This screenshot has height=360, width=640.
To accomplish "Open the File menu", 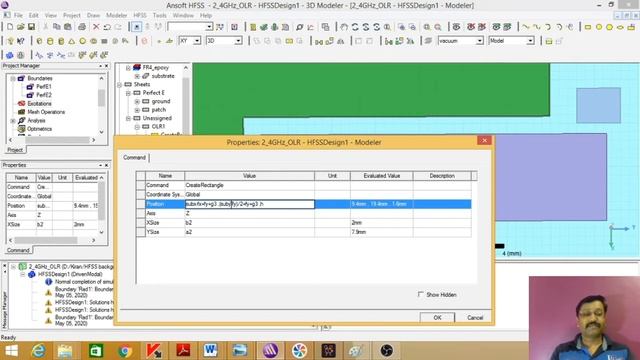I will pos(18,15).
